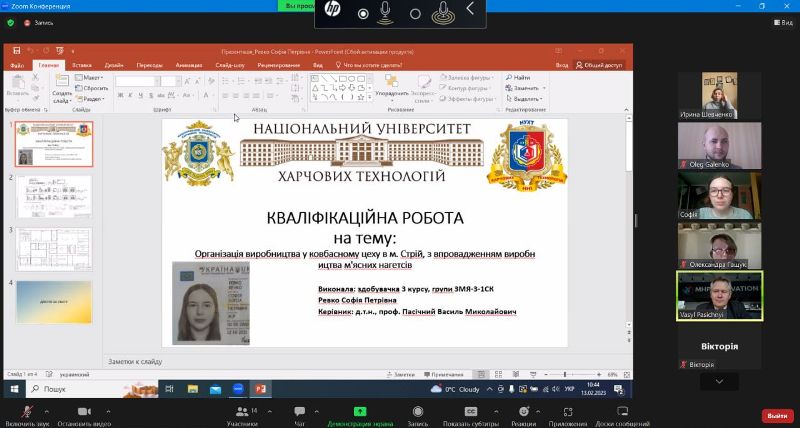Open the slide Layout dropdown
This screenshot has height=428, width=800.
tap(89, 78)
